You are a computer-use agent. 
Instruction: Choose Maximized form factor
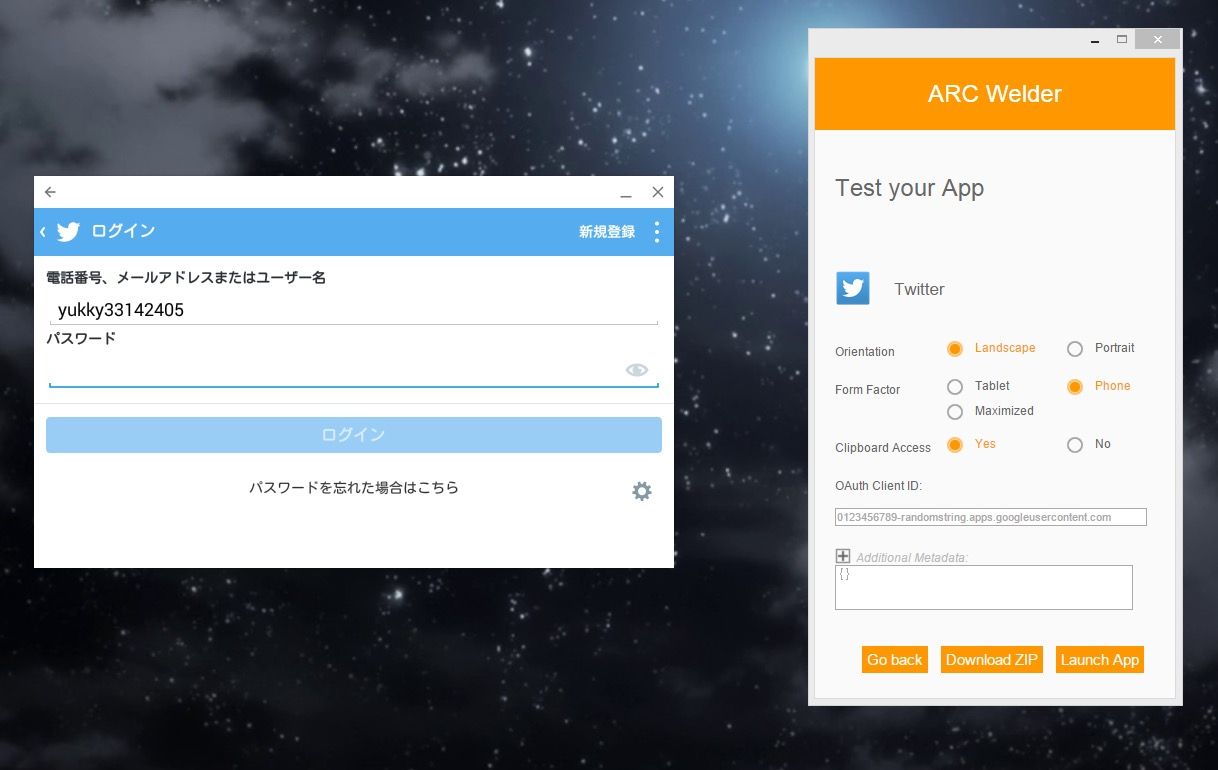click(x=955, y=412)
